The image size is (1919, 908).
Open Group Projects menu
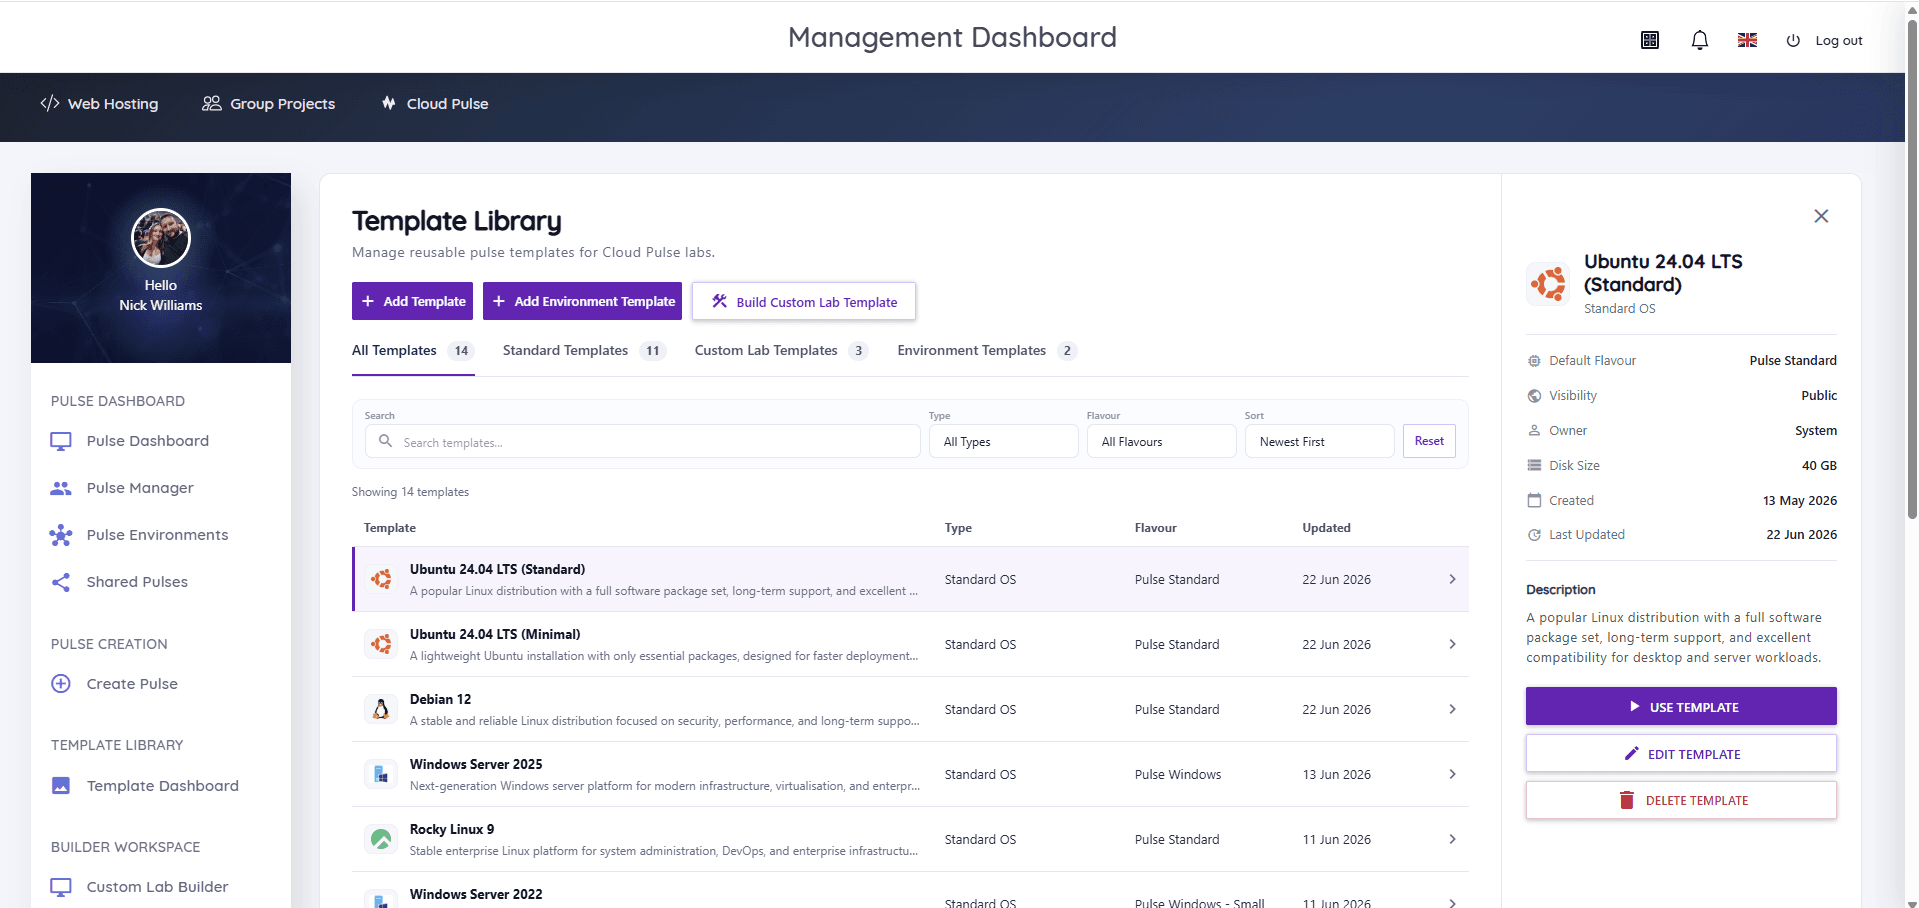click(x=268, y=104)
